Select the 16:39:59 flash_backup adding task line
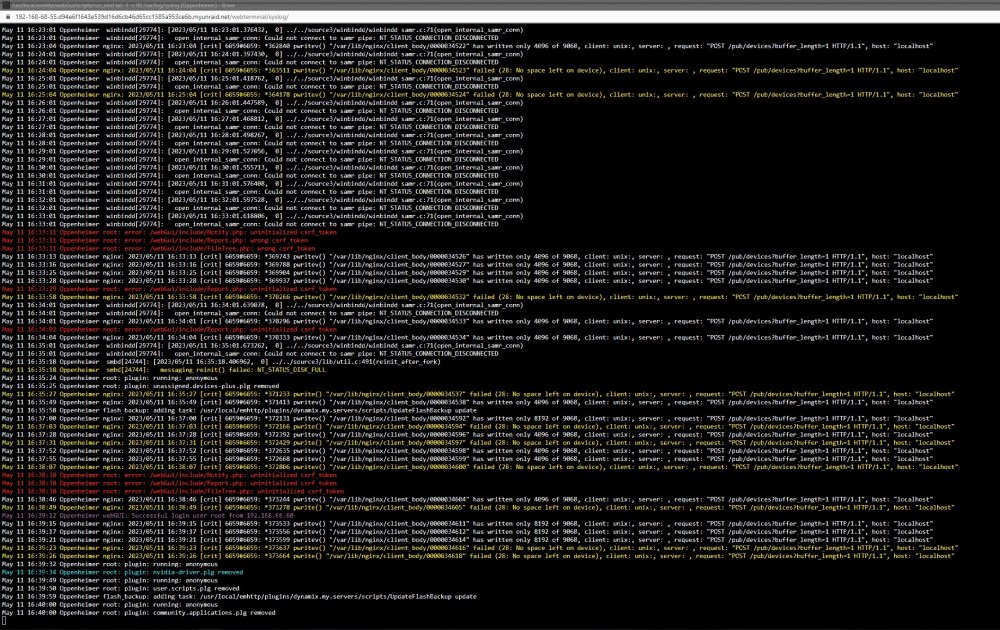This screenshot has width=1000, height=630. click(x=239, y=596)
